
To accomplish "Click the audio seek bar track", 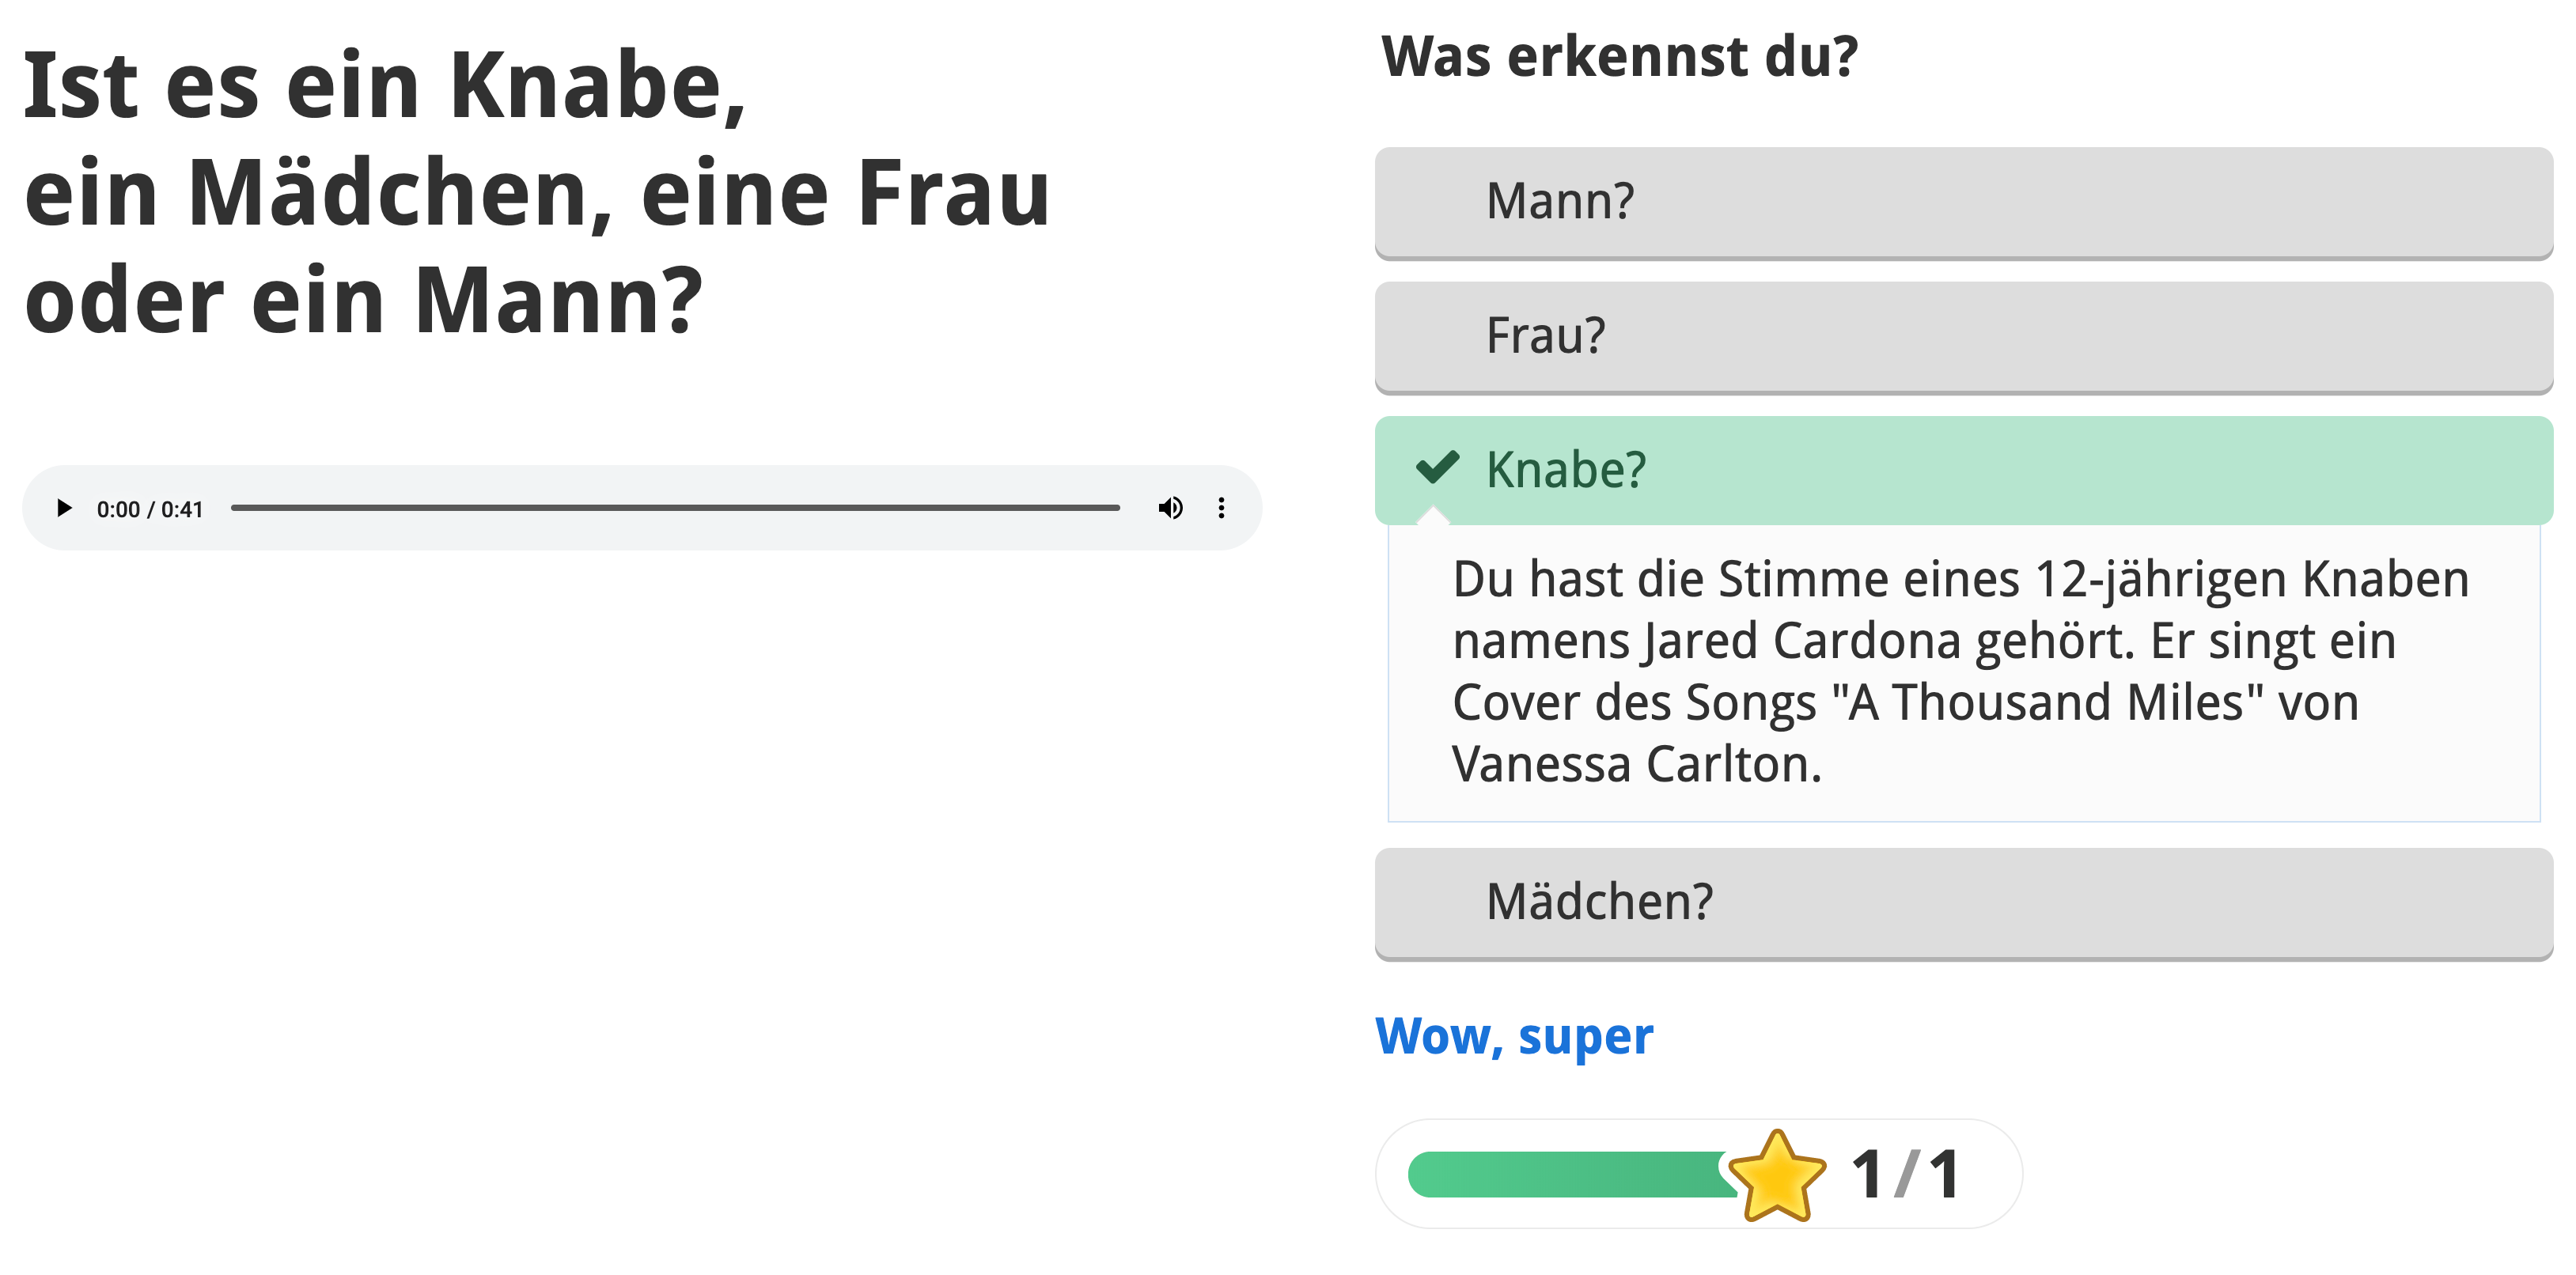I will (675, 508).
